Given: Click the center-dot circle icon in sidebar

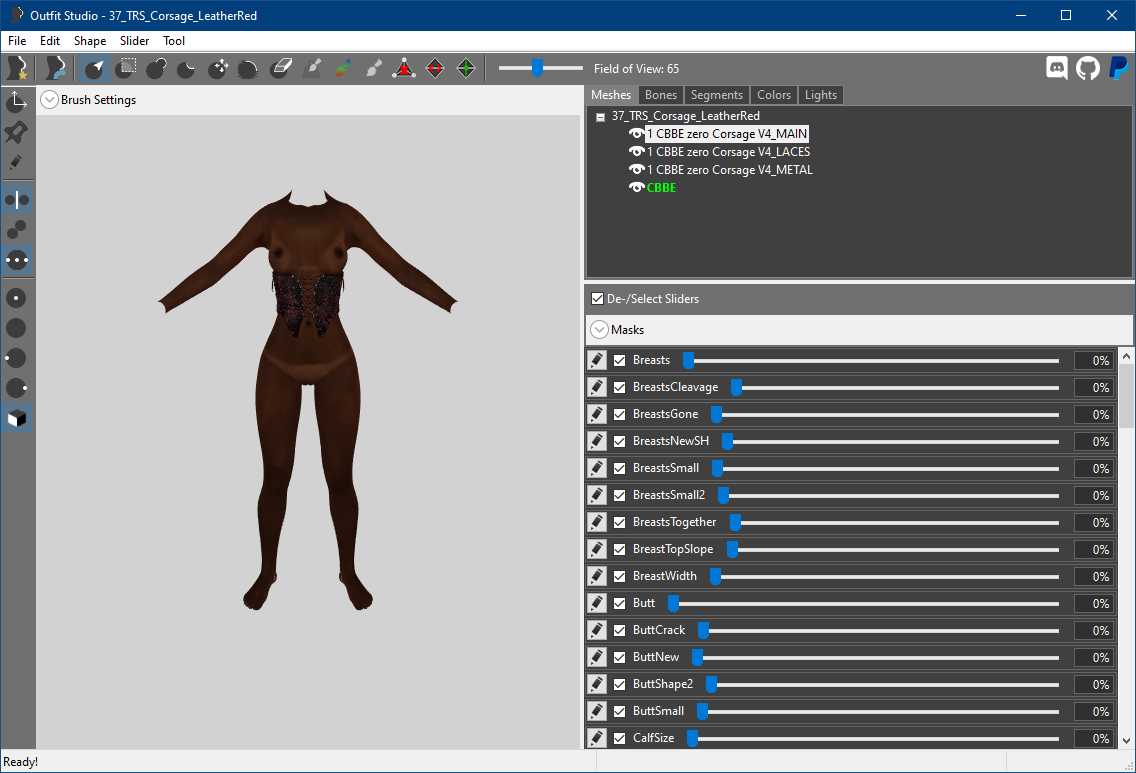Looking at the screenshot, I should [x=17, y=298].
